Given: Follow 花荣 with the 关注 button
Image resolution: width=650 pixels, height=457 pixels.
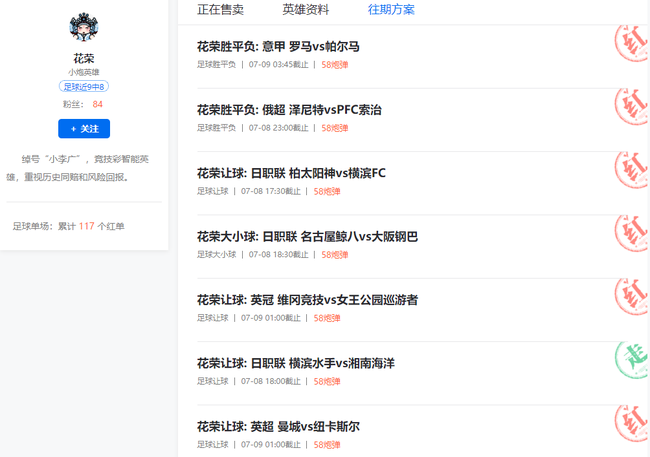Looking at the screenshot, I should (84, 129).
